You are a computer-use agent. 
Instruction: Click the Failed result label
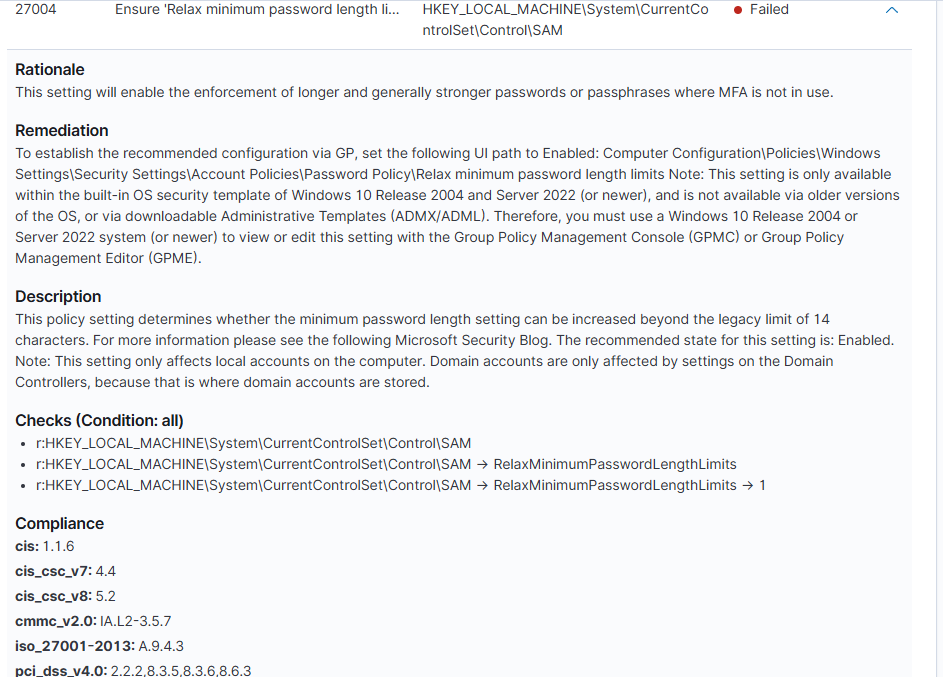pyautogui.click(x=769, y=10)
